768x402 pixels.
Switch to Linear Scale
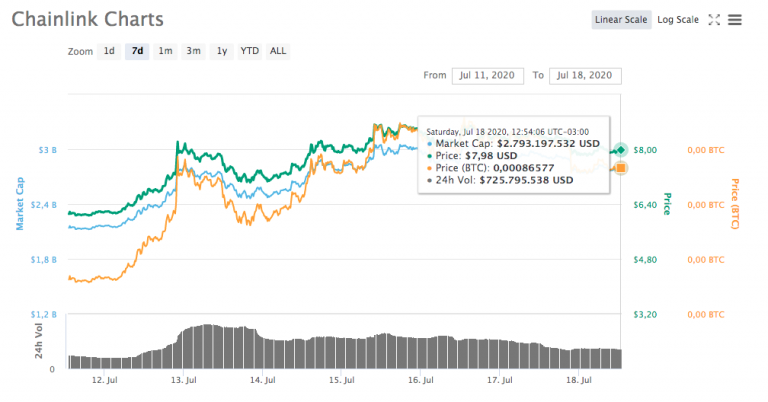[x=621, y=20]
